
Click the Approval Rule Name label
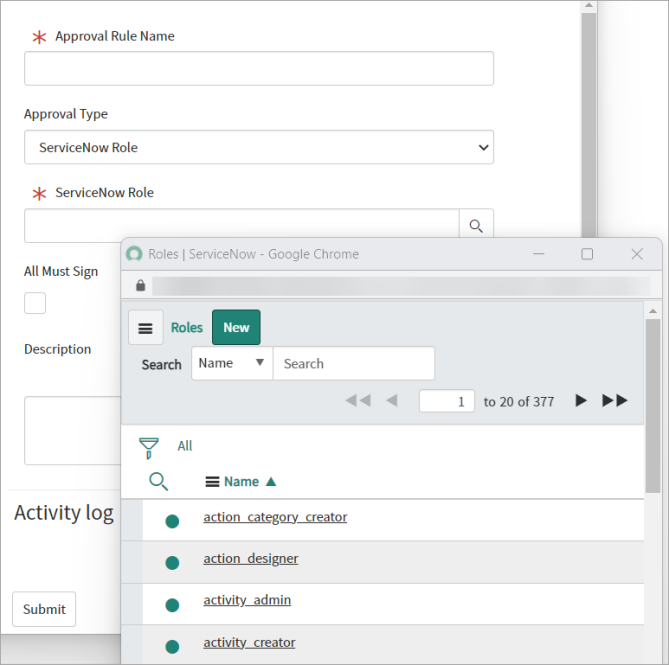pos(115,36)
